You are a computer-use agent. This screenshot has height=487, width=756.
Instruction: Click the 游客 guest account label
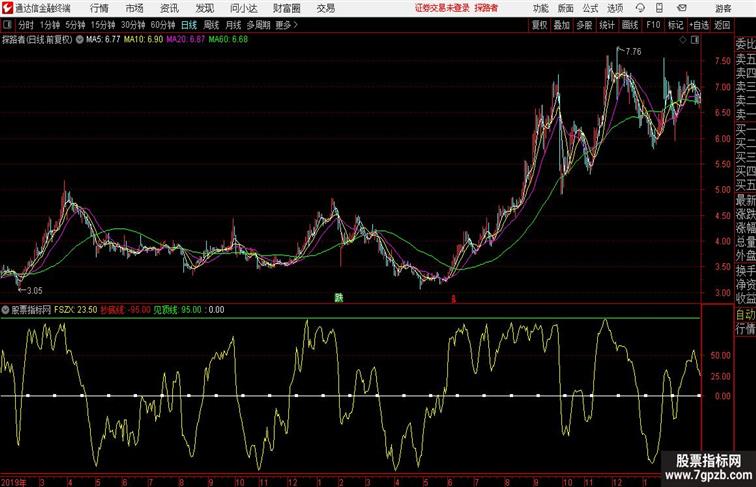[723, 9]
